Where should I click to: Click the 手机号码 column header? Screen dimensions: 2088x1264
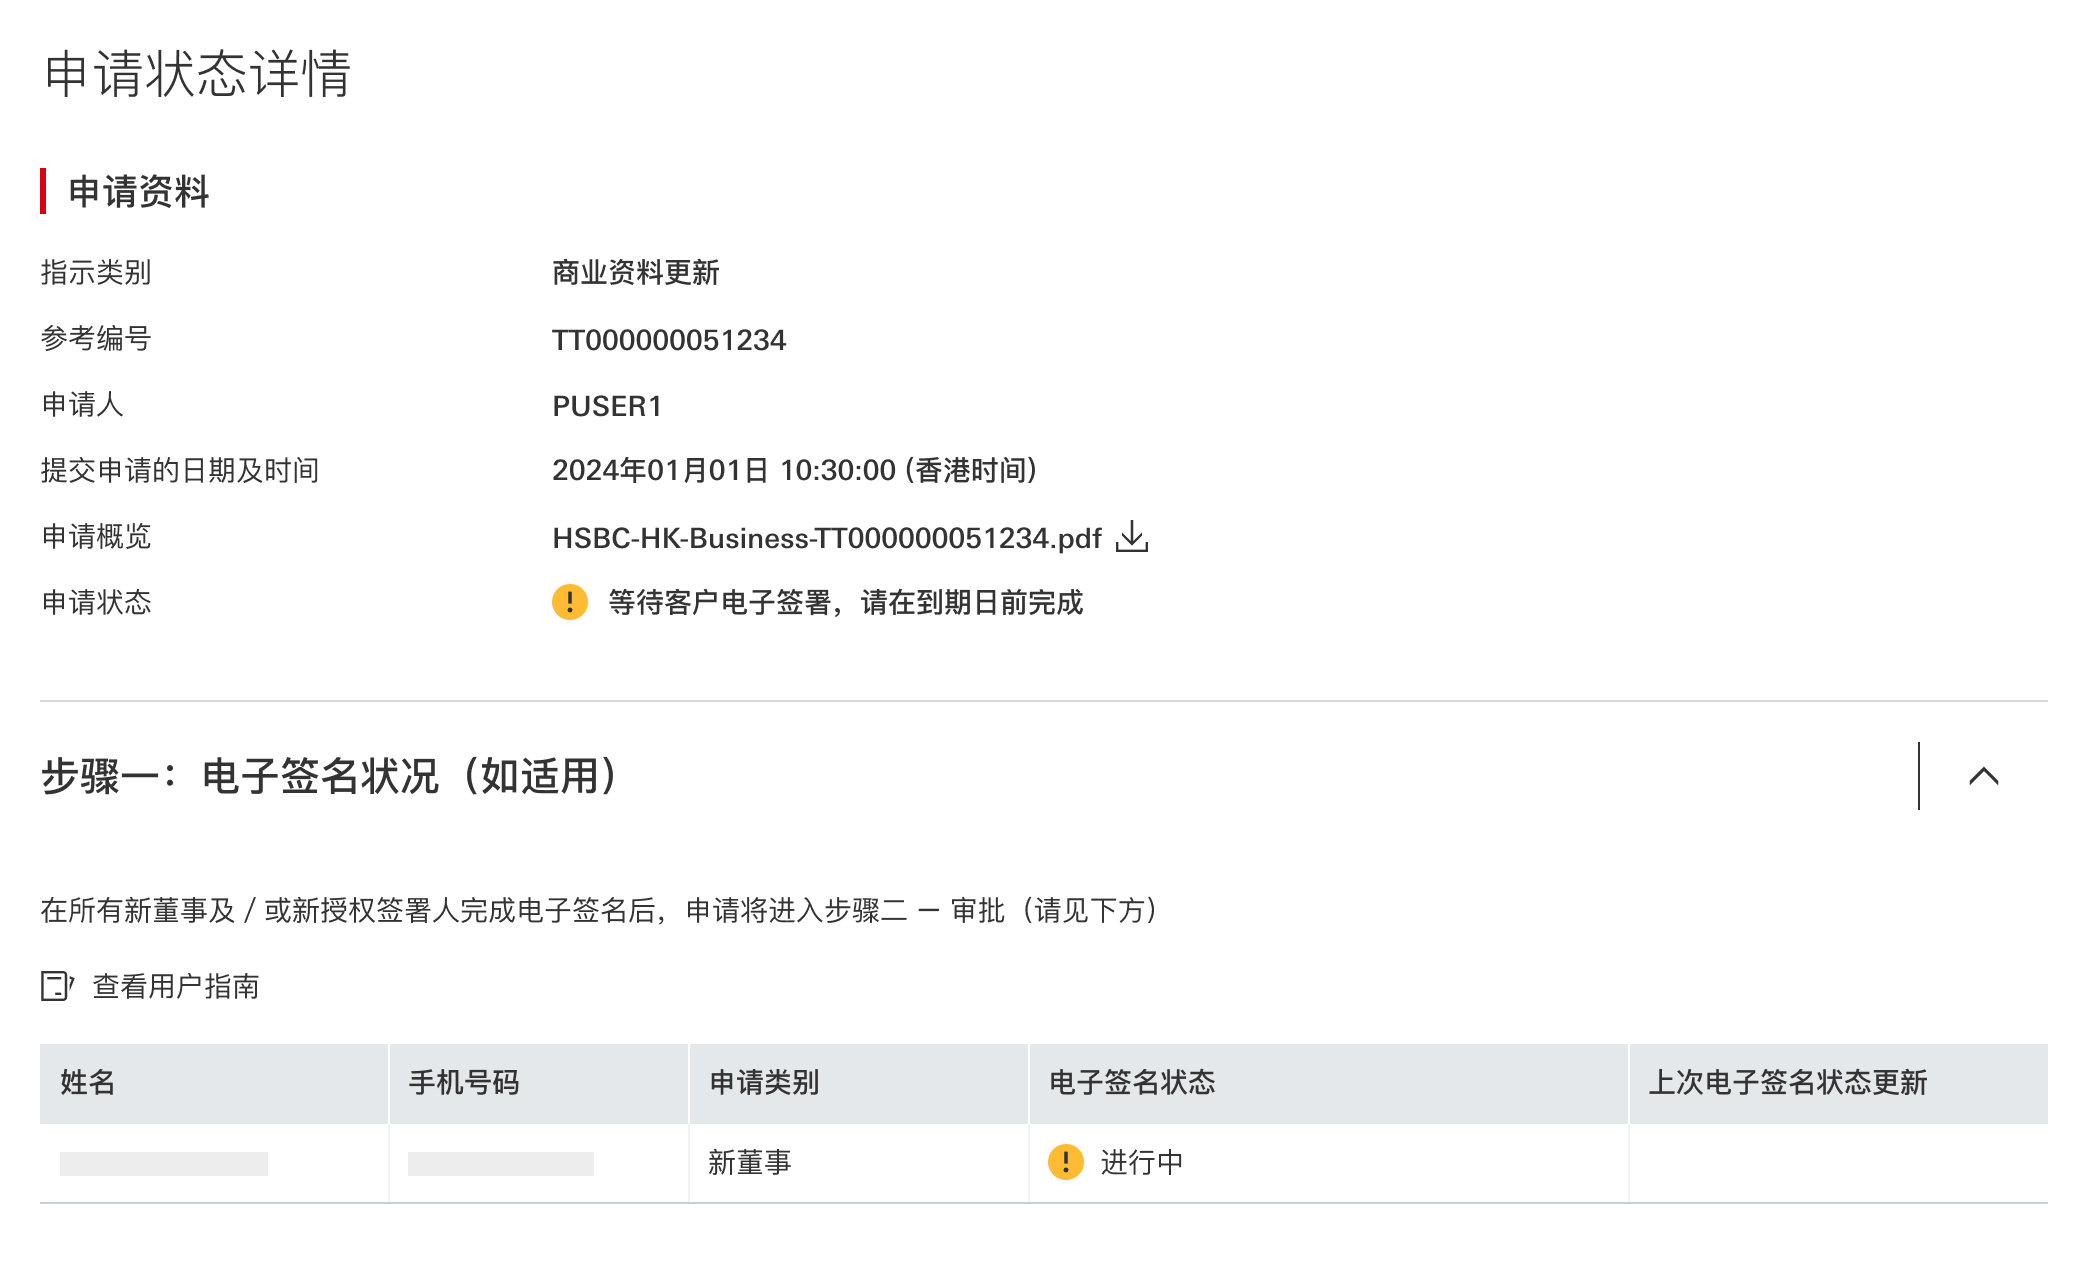click(x=464, y=1082)
